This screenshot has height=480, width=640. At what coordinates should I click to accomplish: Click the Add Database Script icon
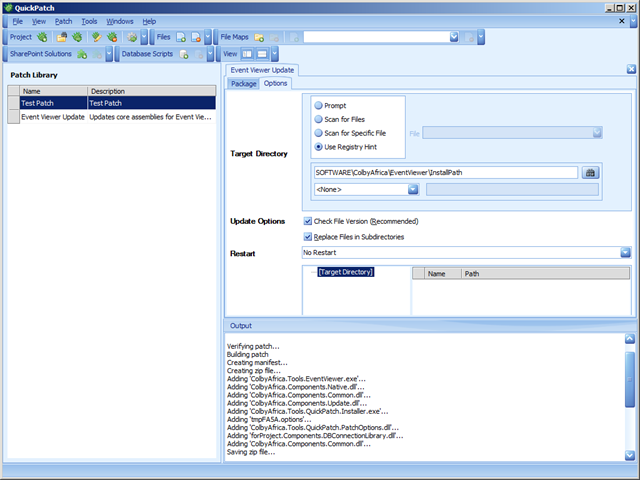coord(184,54)
